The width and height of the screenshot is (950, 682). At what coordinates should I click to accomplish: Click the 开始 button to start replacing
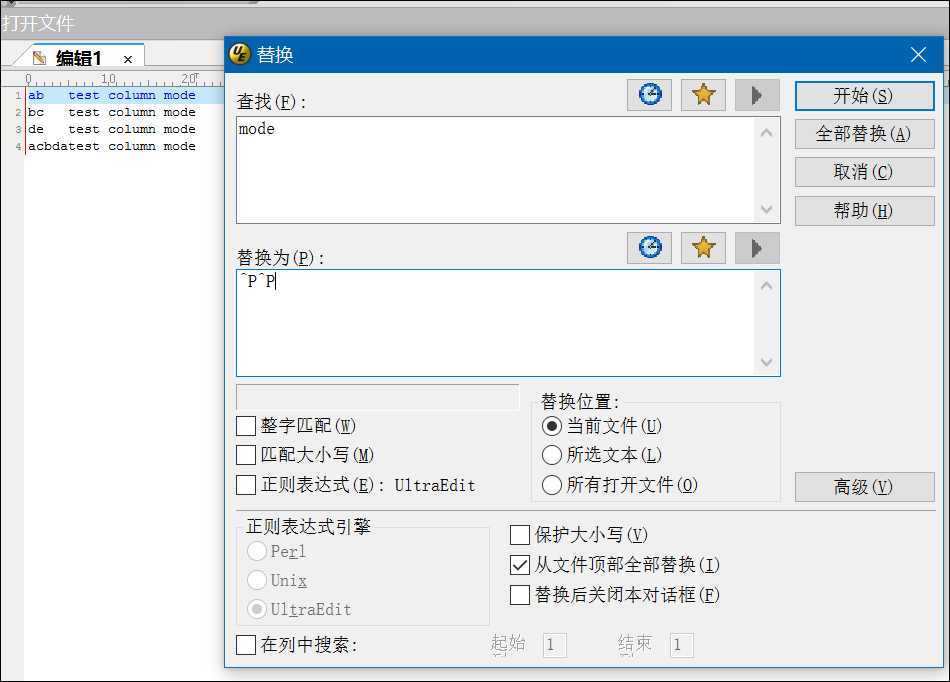tap(864, 95)
